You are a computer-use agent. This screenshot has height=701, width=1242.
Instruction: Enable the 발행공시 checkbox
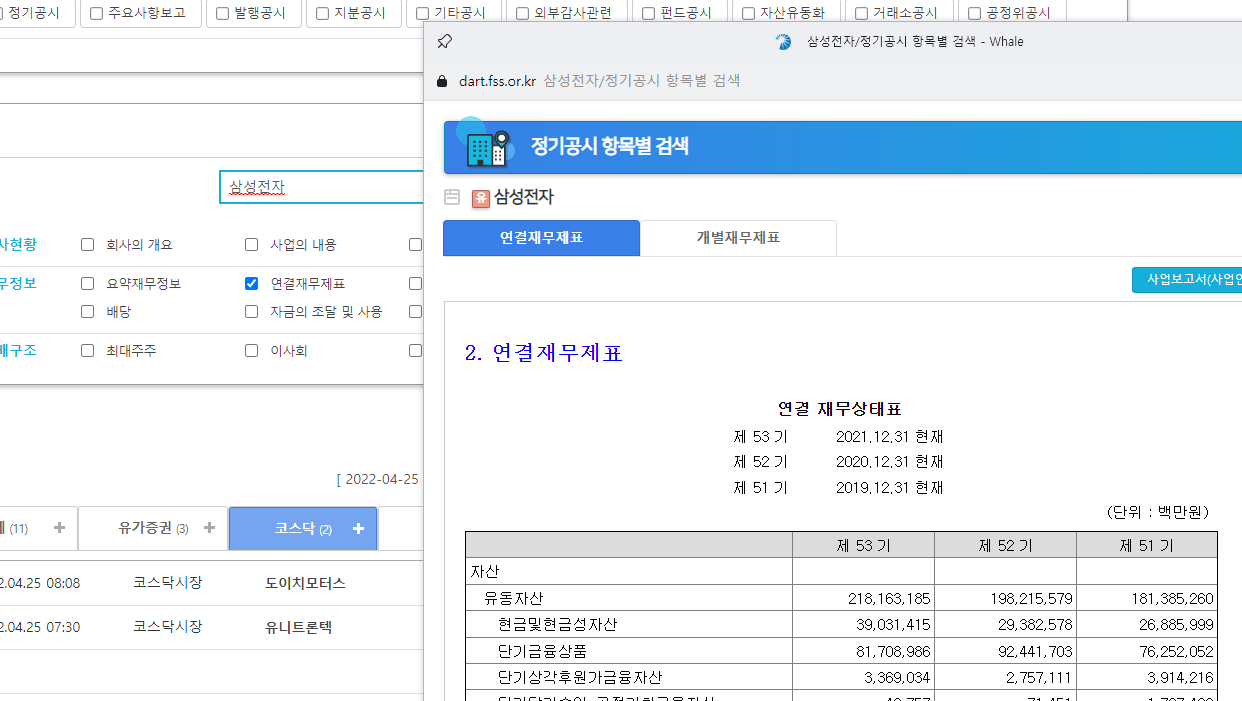[x=222, y=14]
